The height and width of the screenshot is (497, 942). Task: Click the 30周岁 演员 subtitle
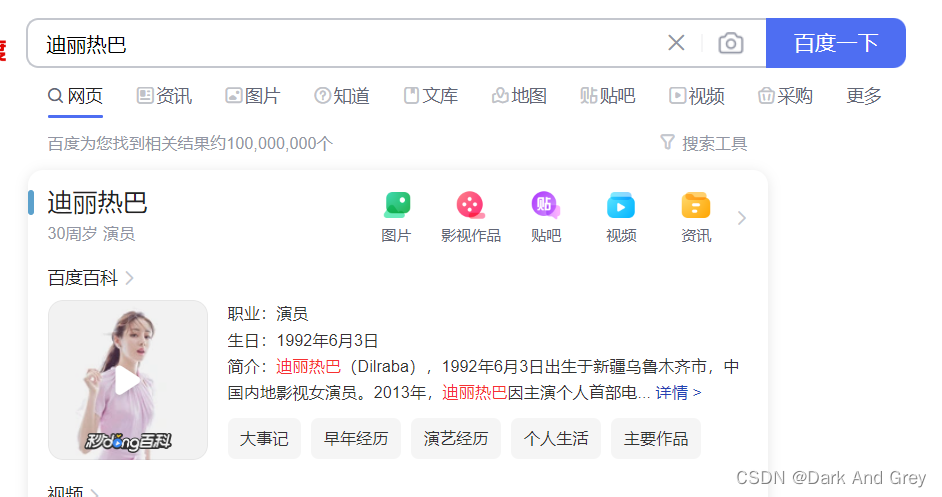tap(91, 234)
